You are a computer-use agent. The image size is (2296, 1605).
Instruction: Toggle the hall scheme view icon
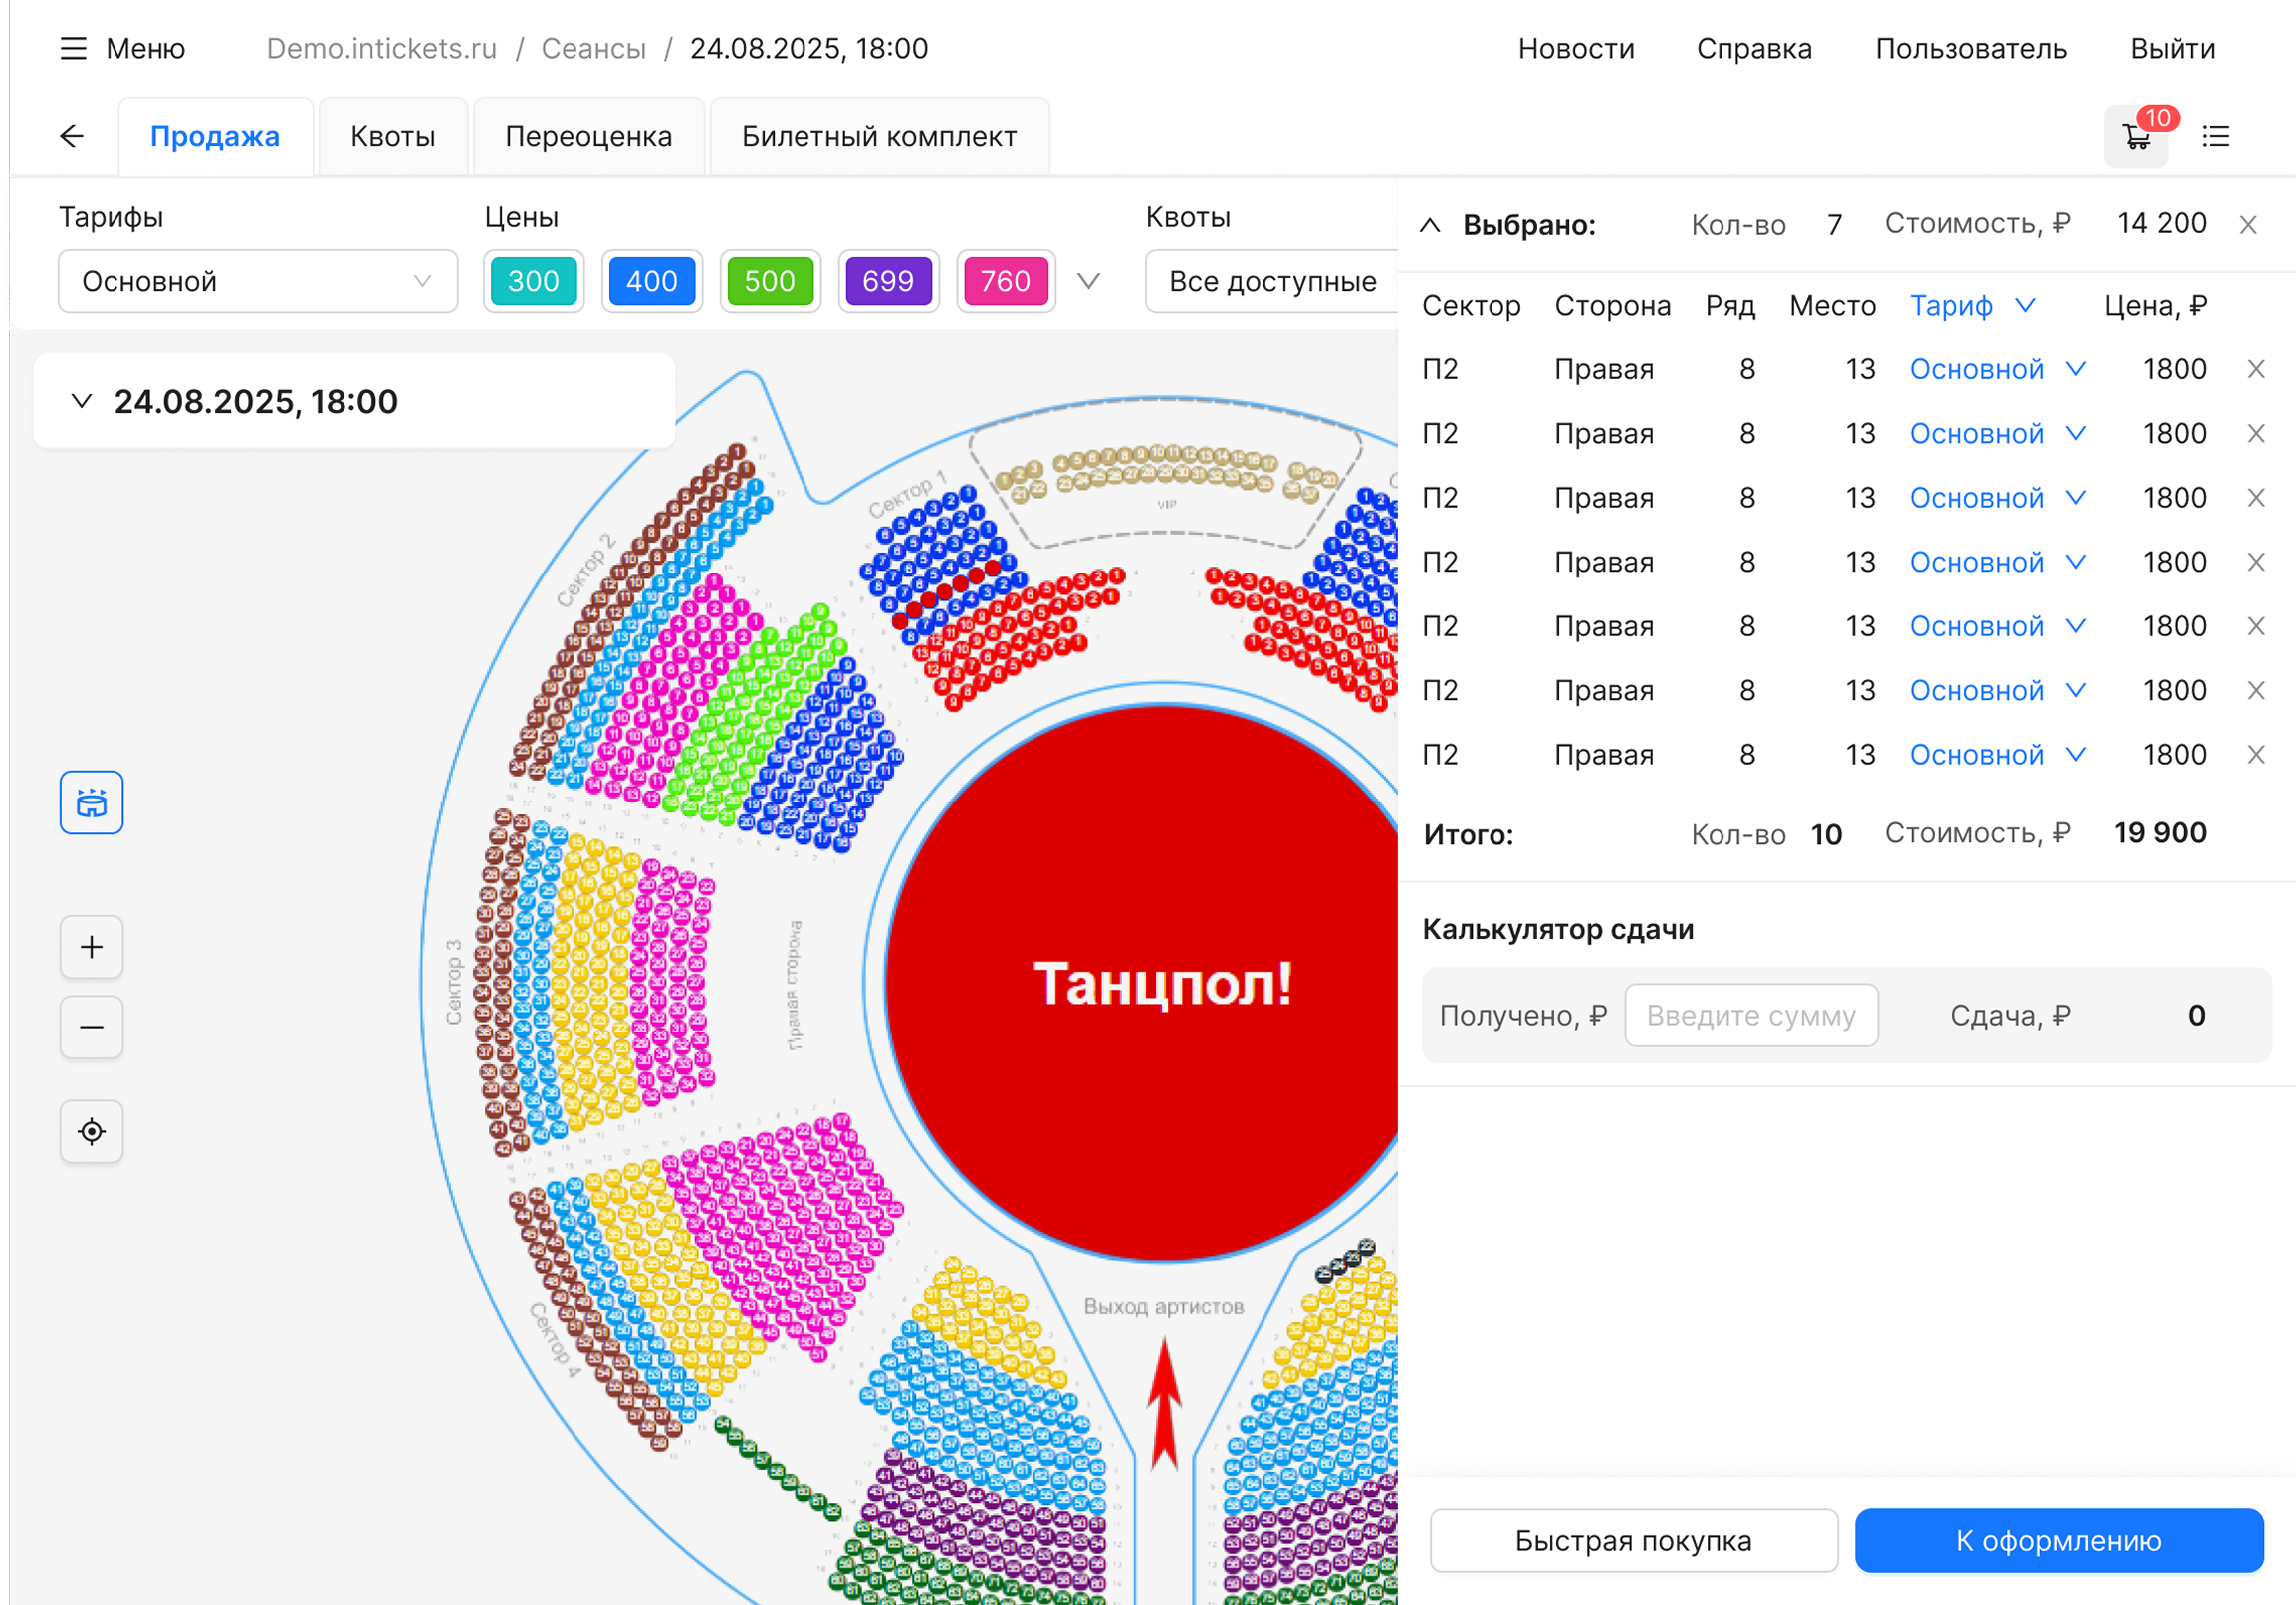91,802
